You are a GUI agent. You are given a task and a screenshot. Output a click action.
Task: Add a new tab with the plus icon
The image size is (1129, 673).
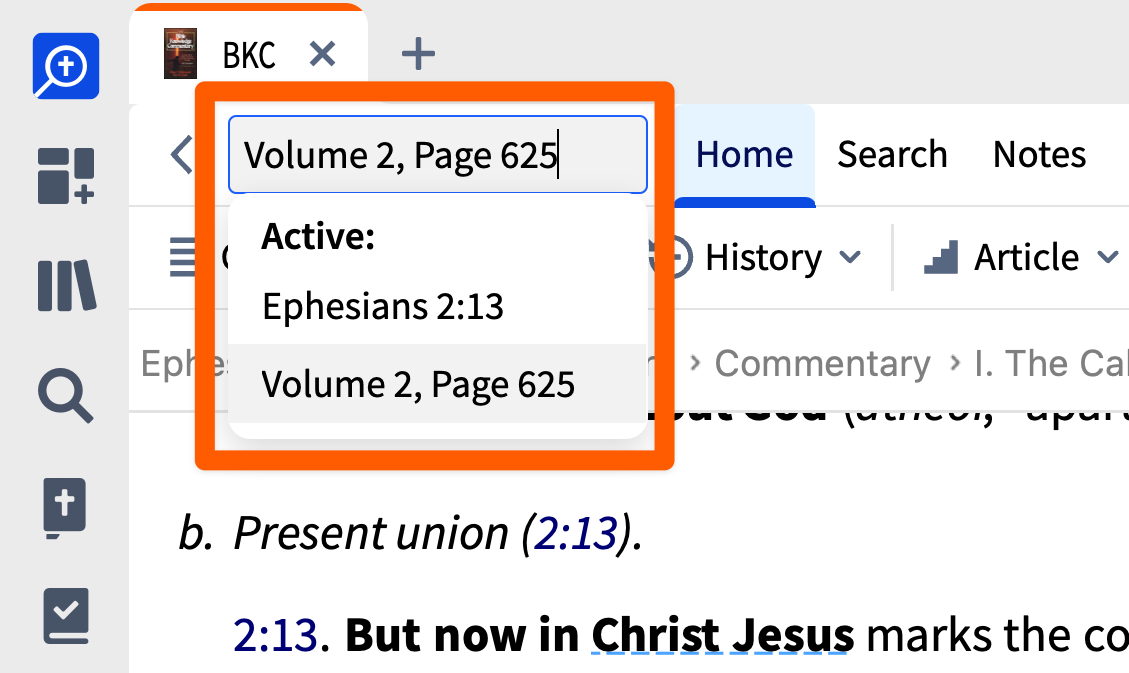(x=418, y=54)
